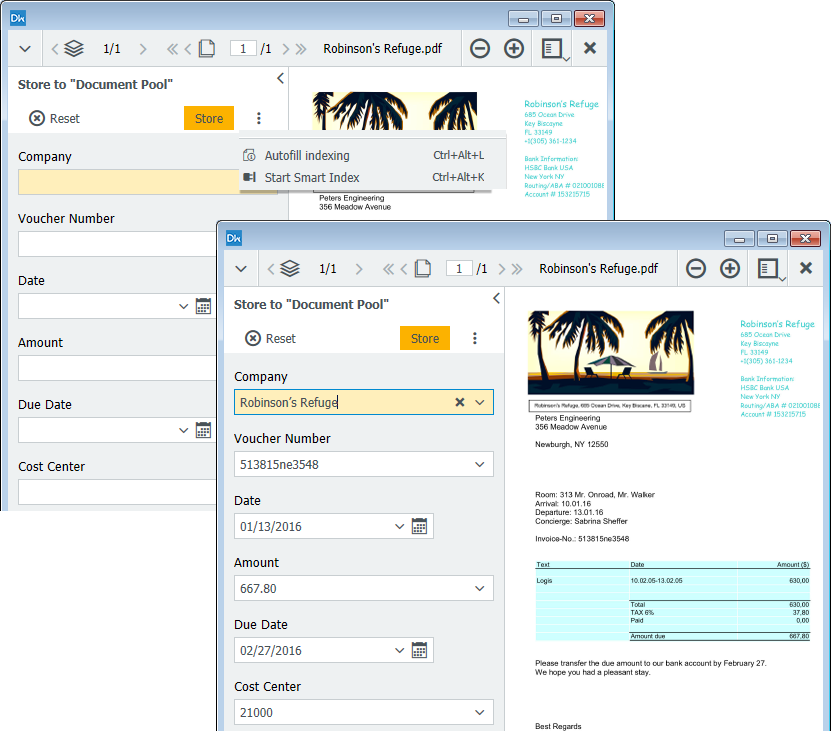Viewport: 831px width, 731px height.
Task: Open the Company dropdown arrow in front window
Action: click(x=480, y=402)
